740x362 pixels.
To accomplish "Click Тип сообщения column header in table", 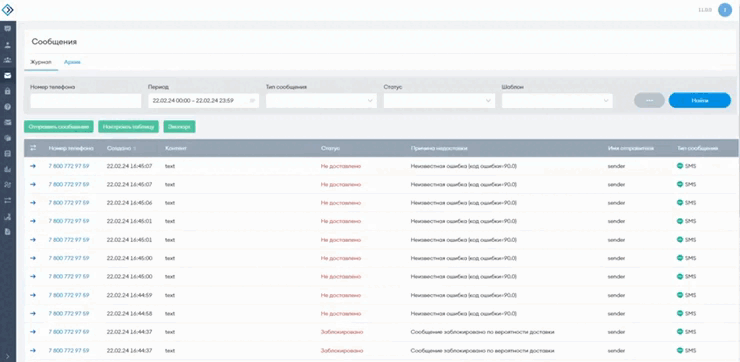I will pyautogui.click(x=698, y=148).
